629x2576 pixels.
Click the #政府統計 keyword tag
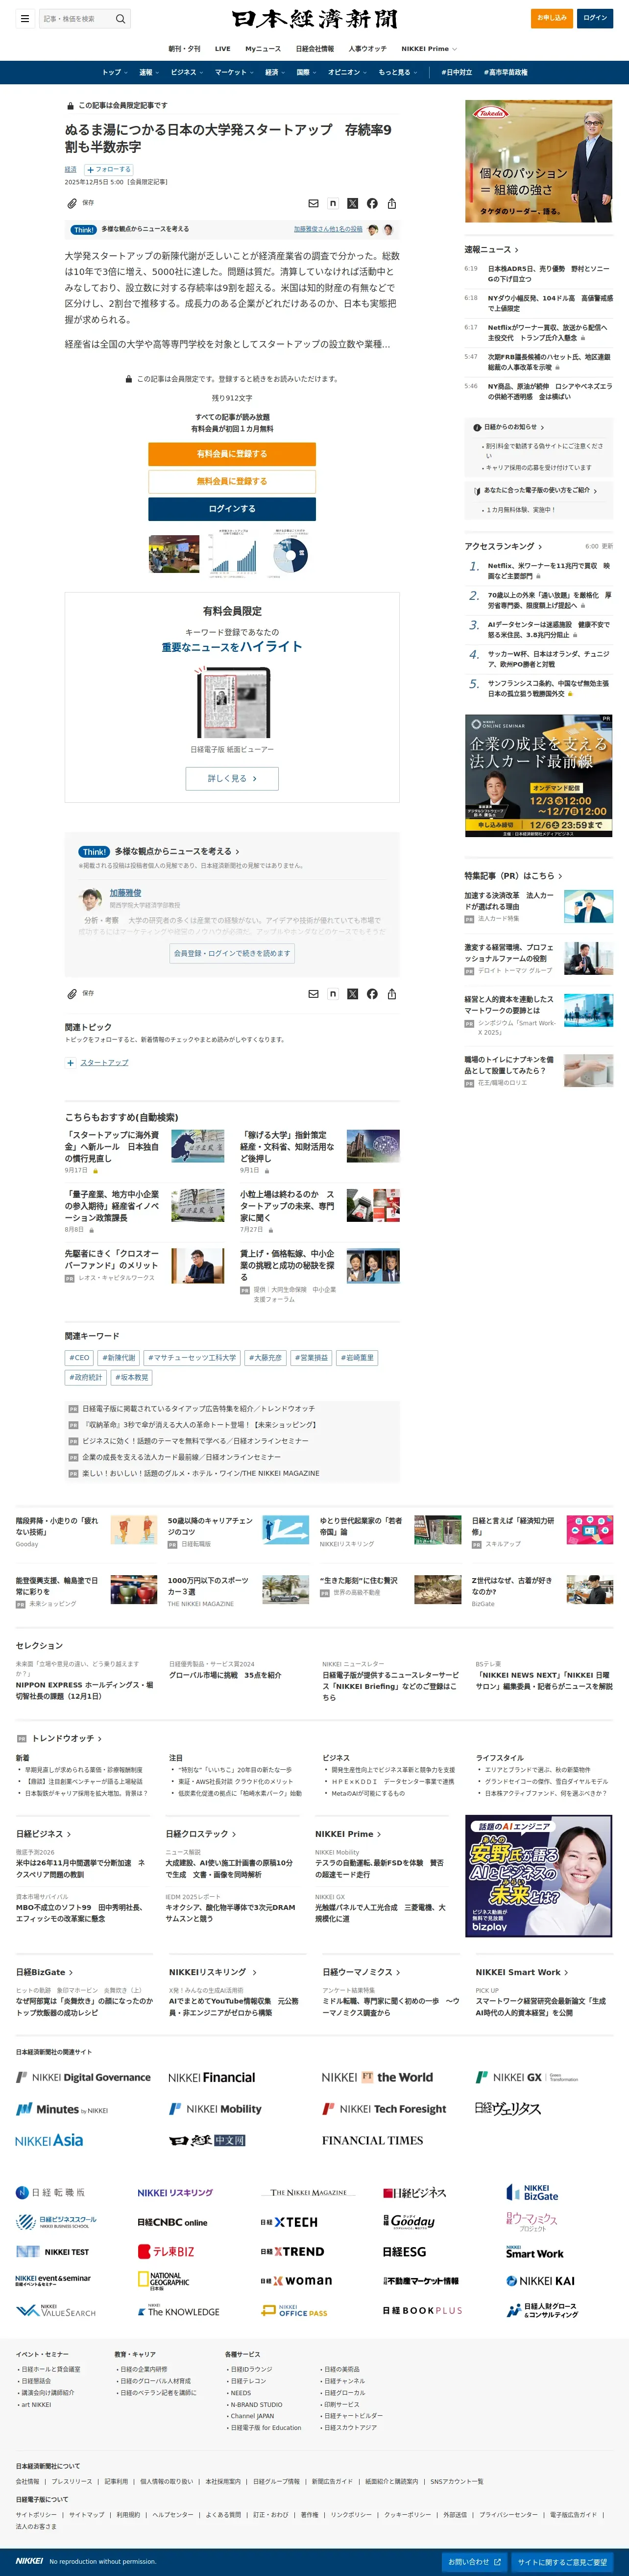click(x=86, y=1377)
